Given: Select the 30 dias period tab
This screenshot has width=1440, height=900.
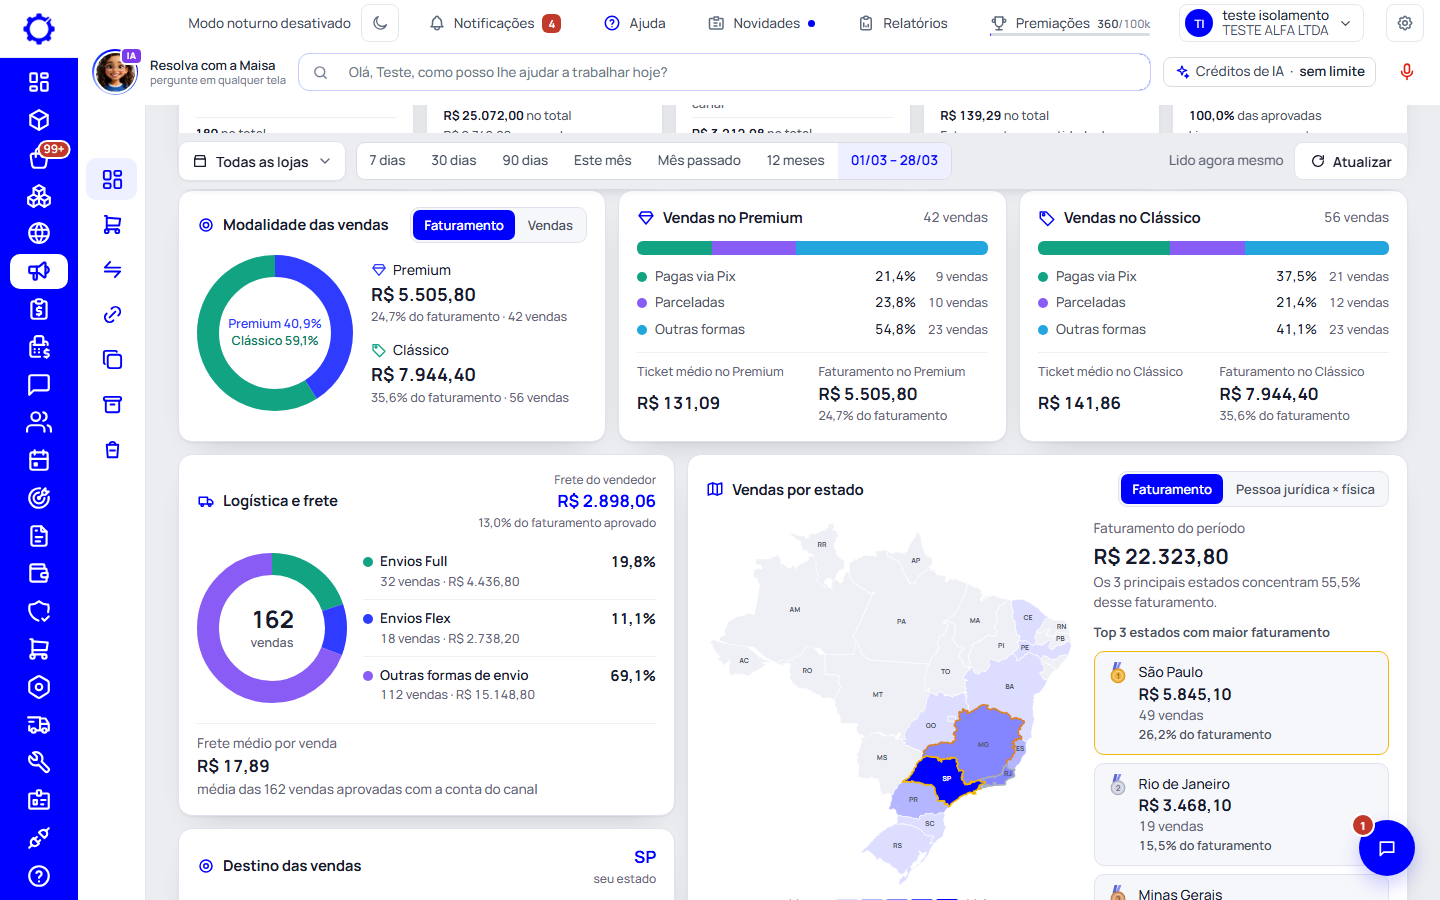Looking at the screenshot, I should (x=454, y=161).
